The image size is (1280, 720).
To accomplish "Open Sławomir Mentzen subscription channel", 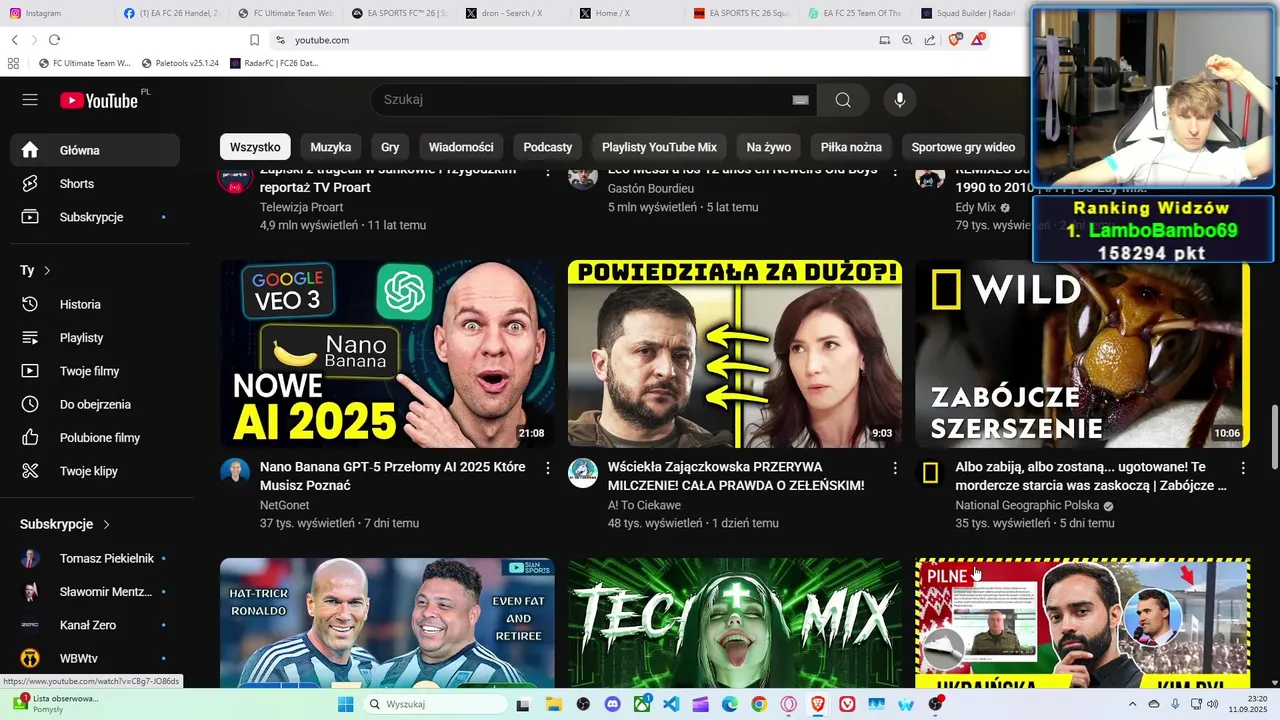I will coord(95,592).
